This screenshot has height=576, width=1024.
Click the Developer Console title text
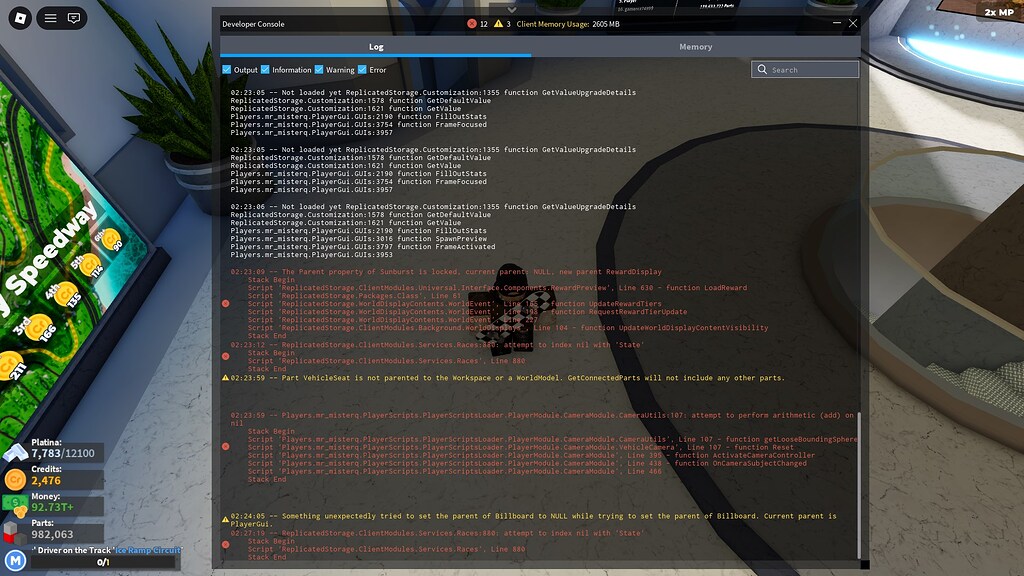click(x=253, y=24)
